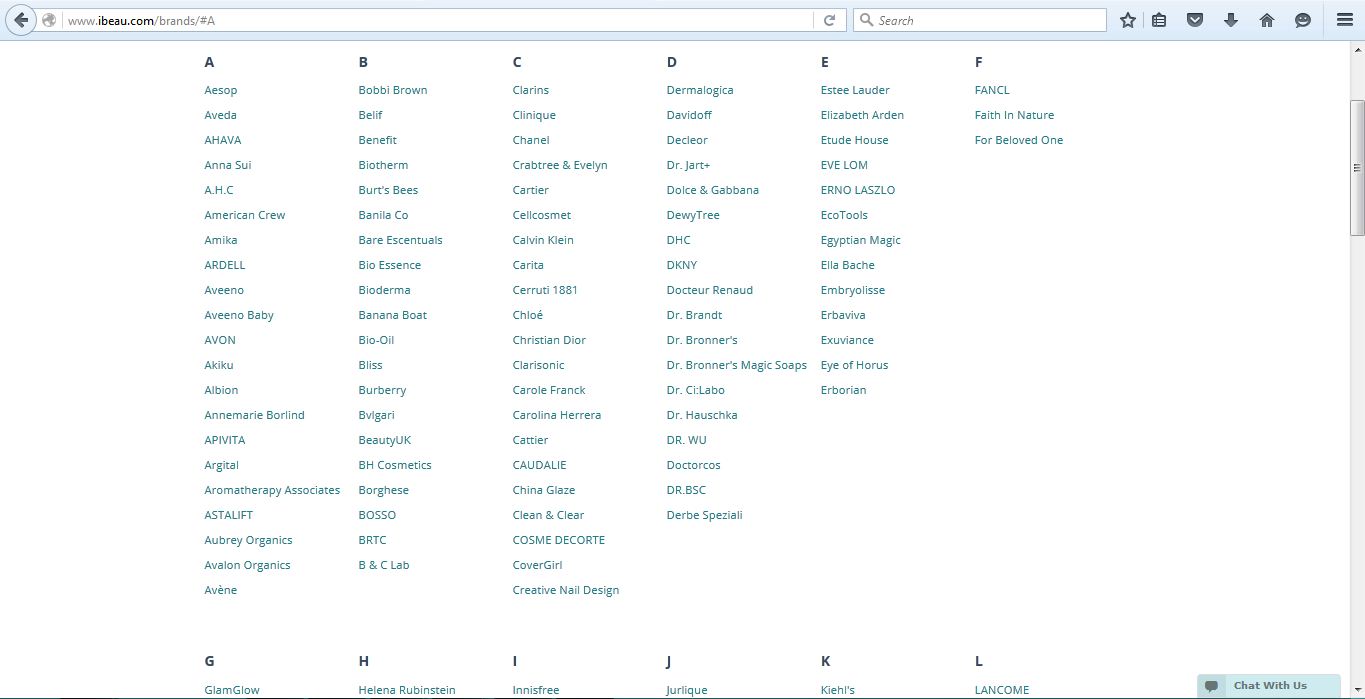The image size is (1365, 699).
Task: Open Creative Nail Design brand
Action: (566, 590)
